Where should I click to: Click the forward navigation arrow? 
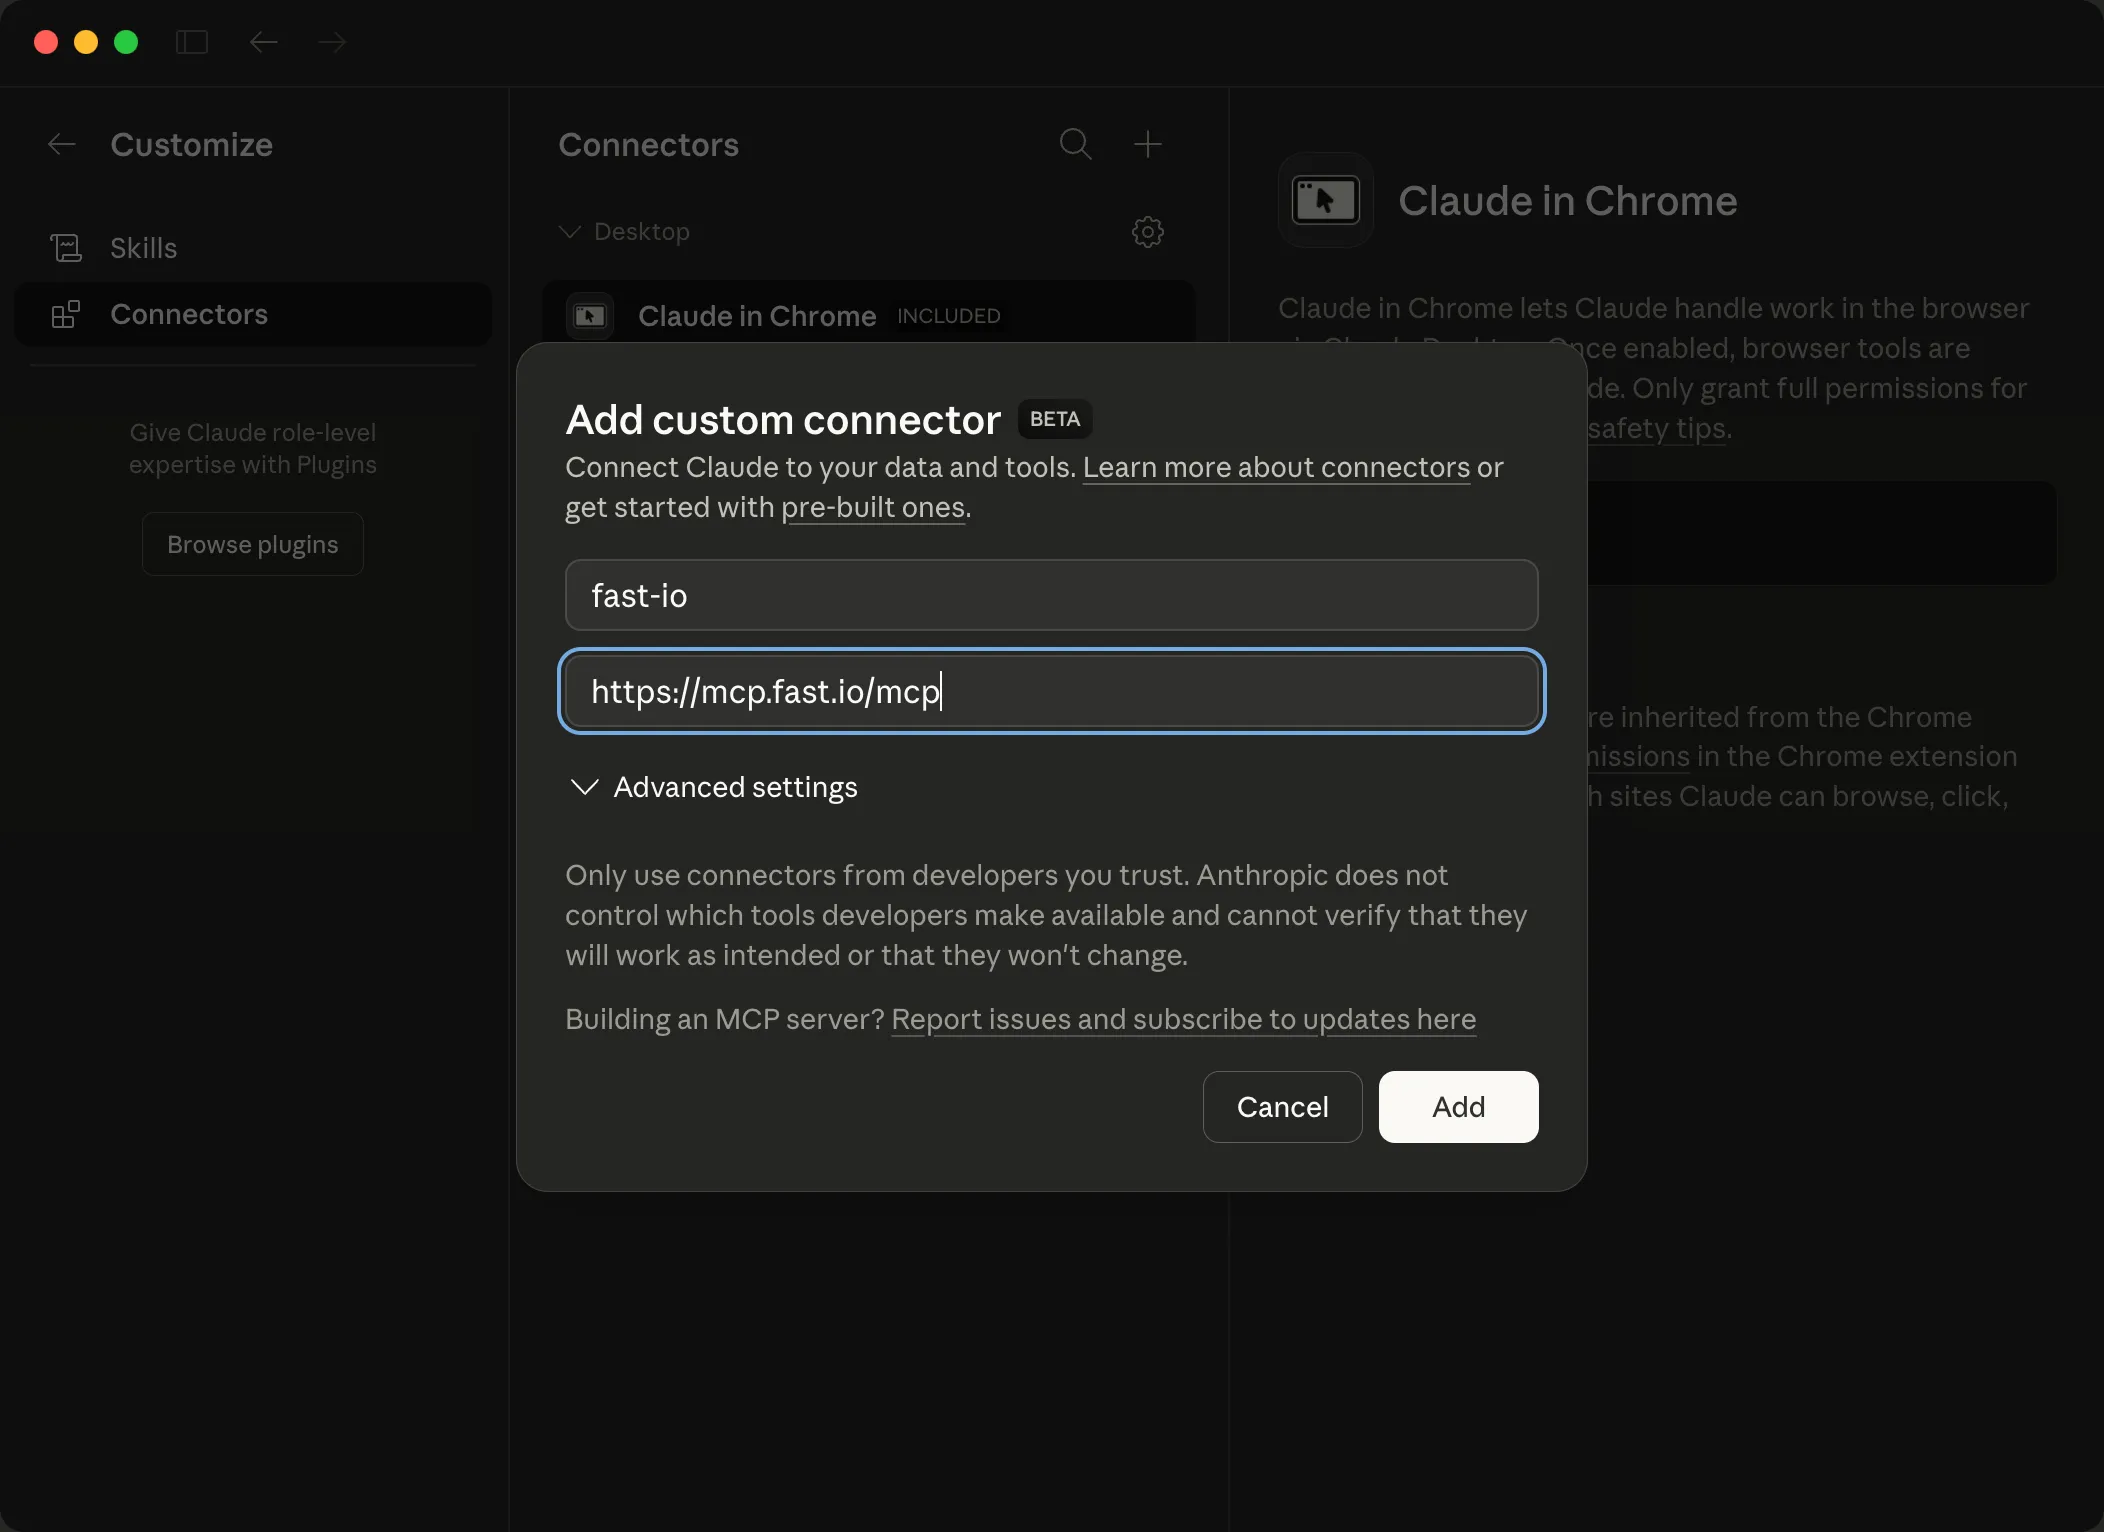pos(332,42)
